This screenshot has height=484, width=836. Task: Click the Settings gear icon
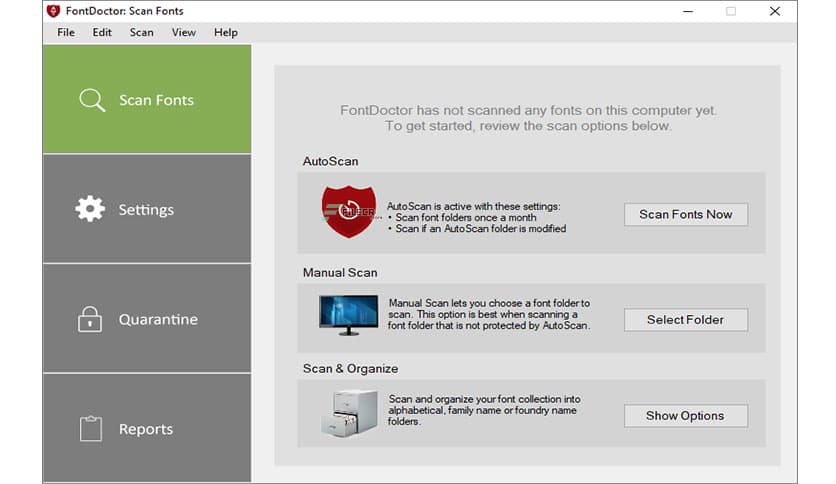(90, 209)
